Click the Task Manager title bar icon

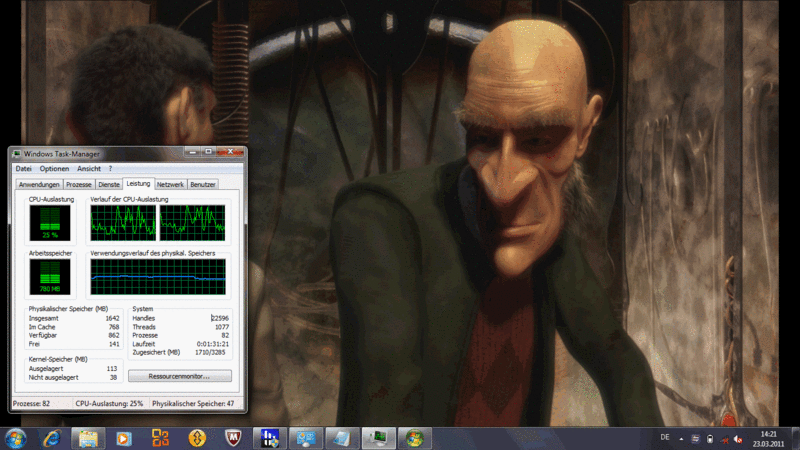(16, 154)
